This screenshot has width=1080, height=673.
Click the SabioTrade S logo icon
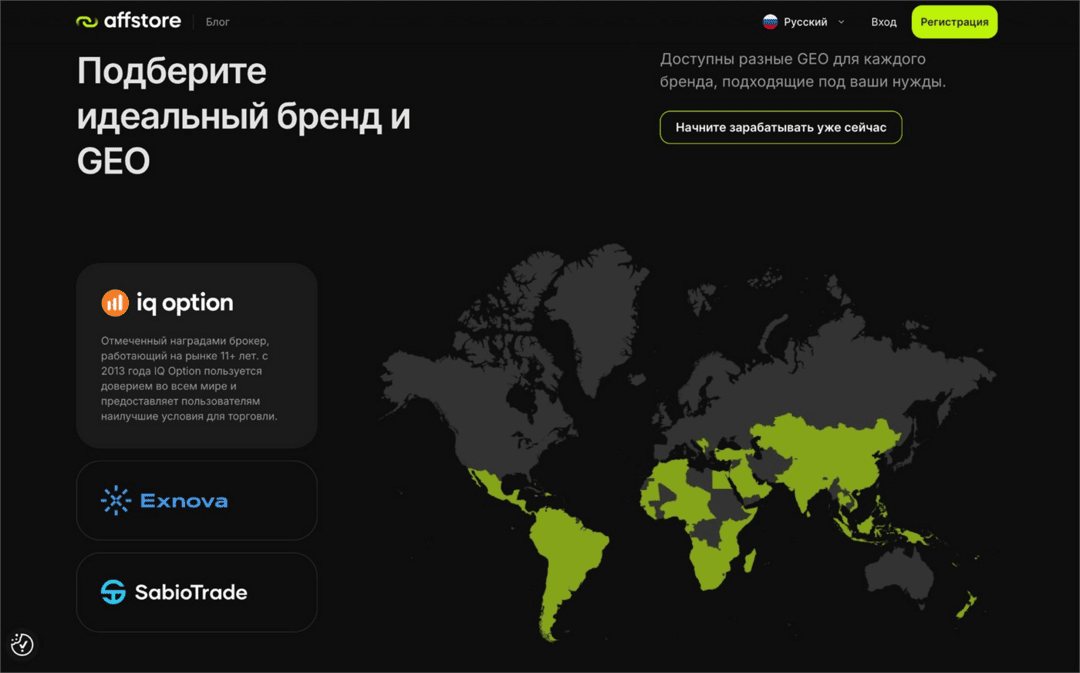[114, 592]
